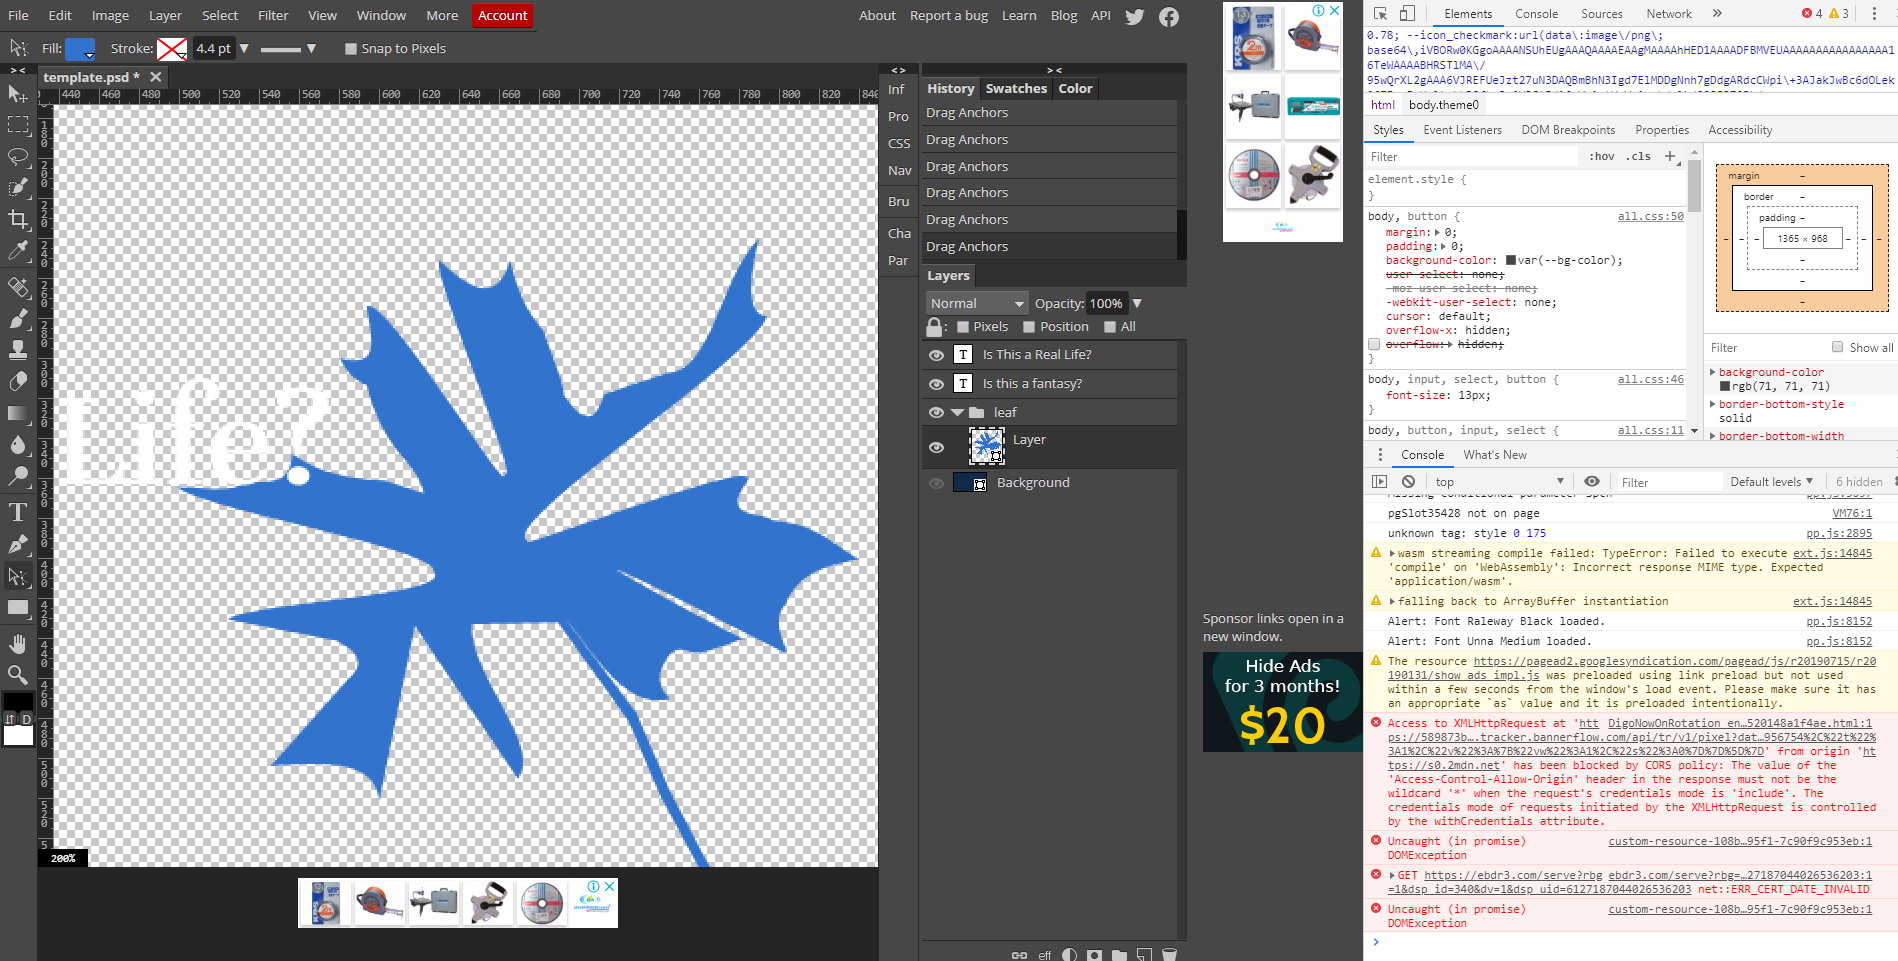Select the Gradient tool
Viewport: 1898px width, 961px height.
pos(18,413)
